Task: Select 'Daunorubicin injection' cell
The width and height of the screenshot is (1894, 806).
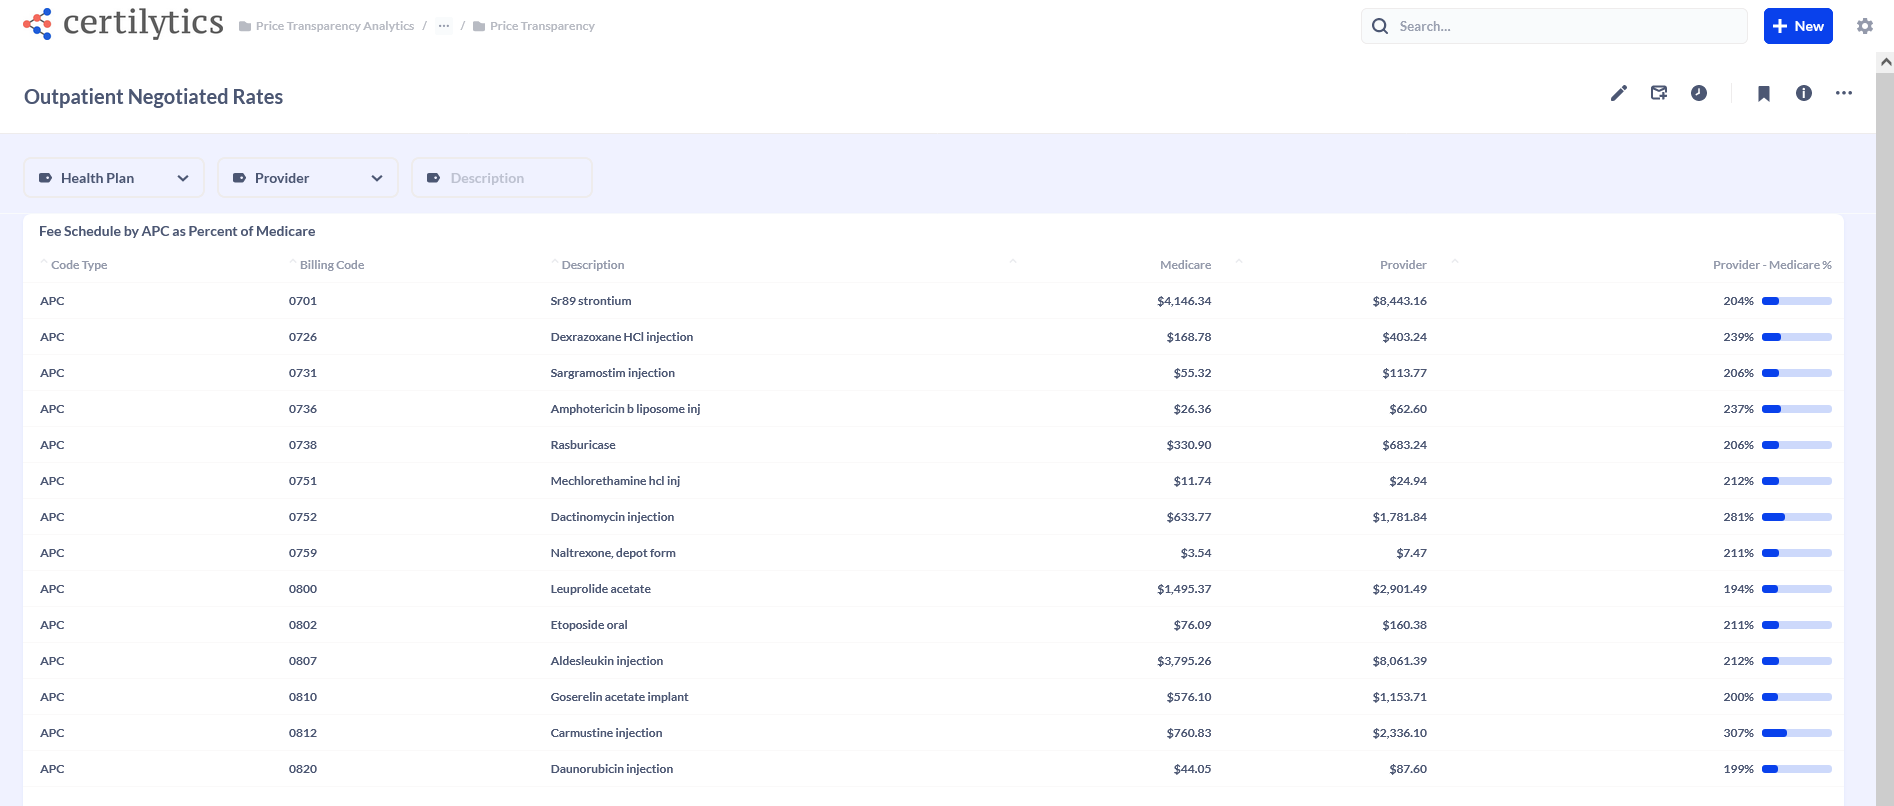Action: pyautogui.click(x=612, y=769)
